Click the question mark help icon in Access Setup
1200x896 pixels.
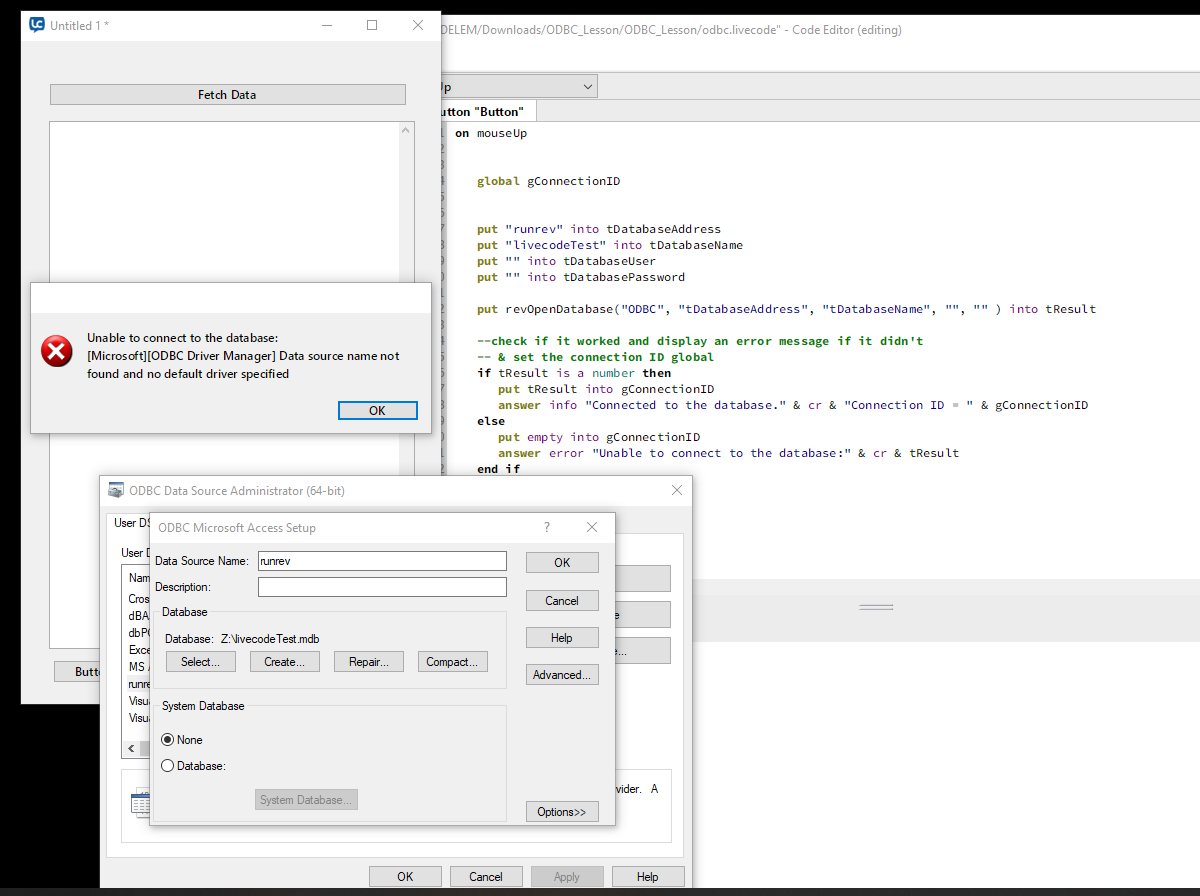click(x=546, y=527)
